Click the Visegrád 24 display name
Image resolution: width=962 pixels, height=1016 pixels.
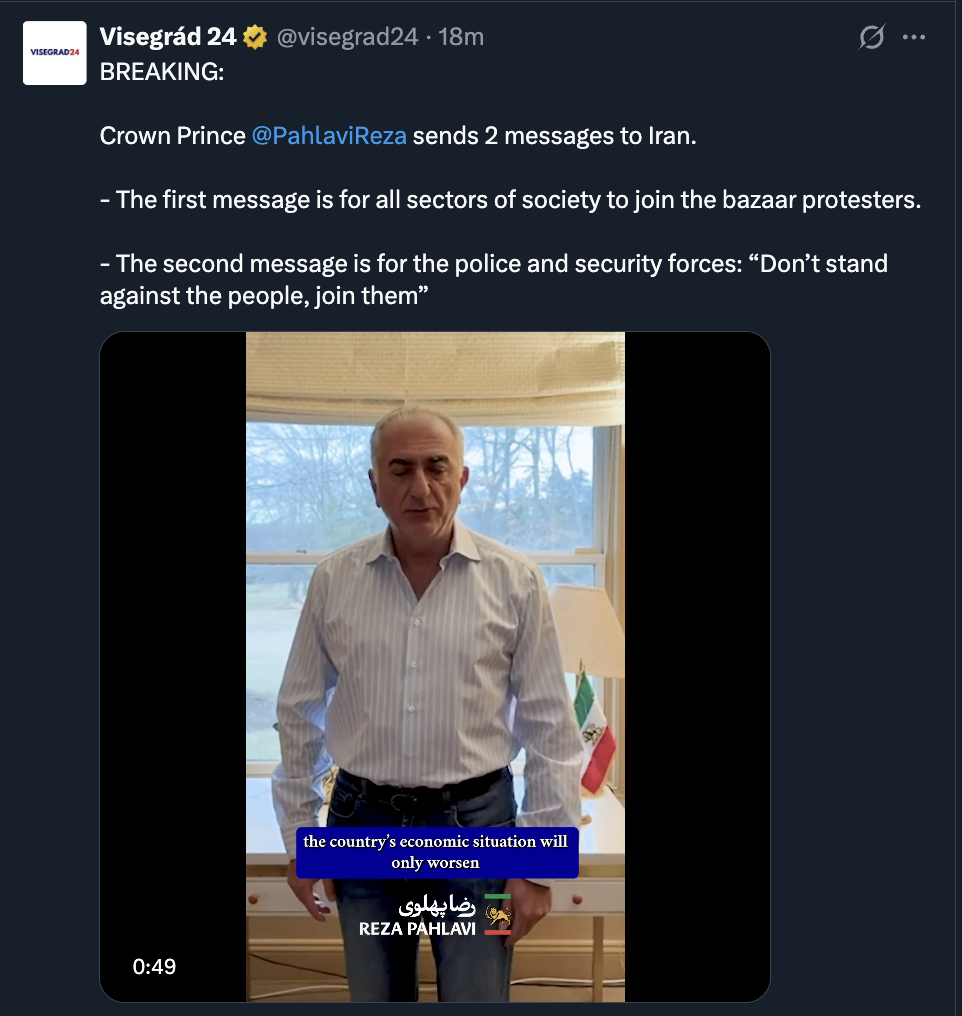(x=167, y=38)
